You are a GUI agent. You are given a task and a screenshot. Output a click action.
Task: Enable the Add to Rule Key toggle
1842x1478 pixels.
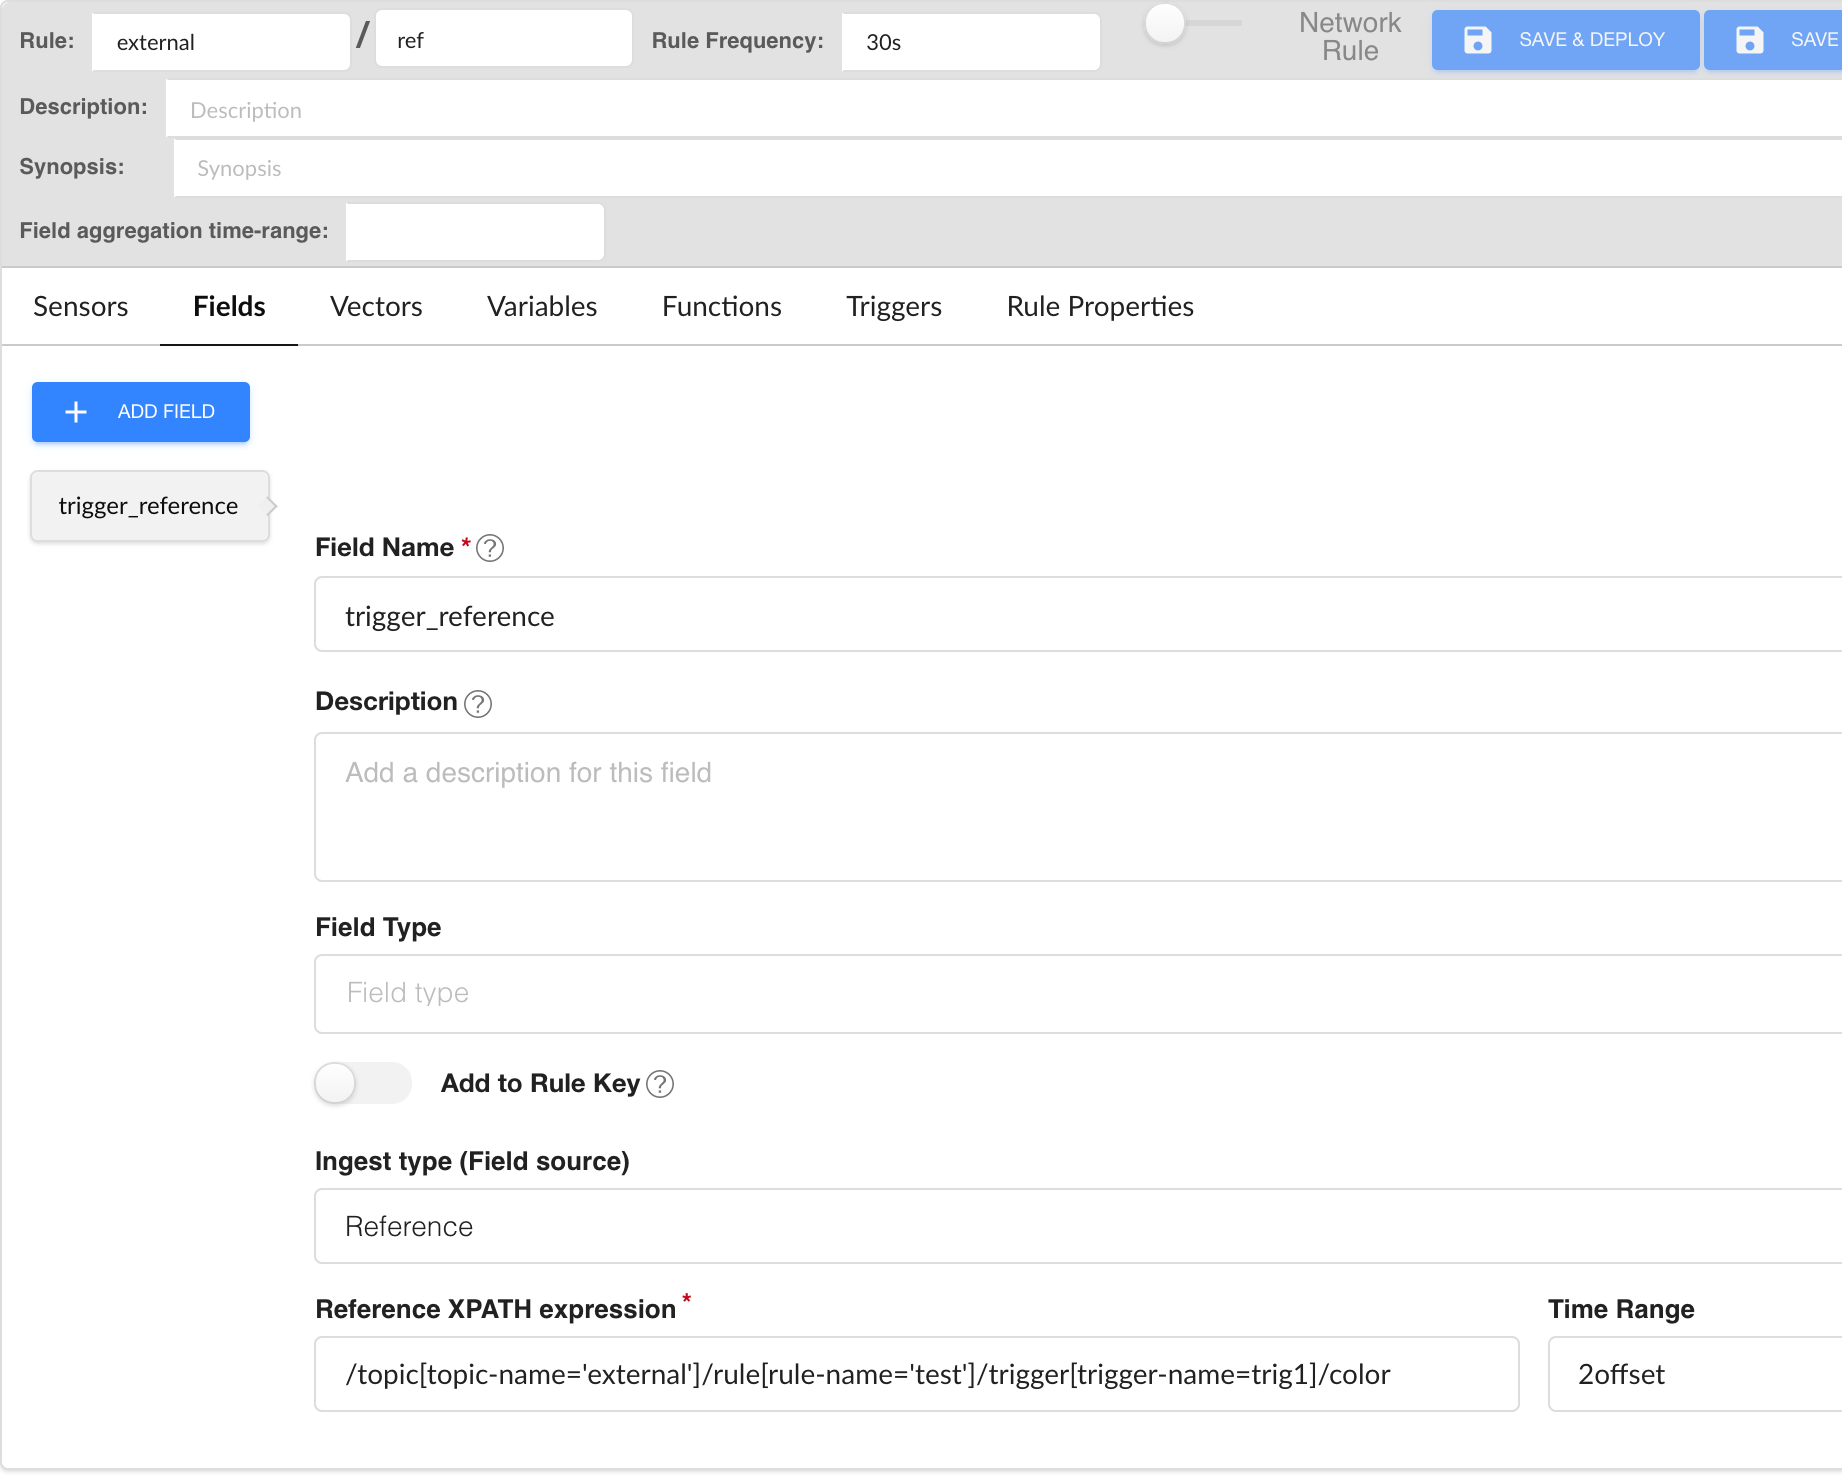(362, 1083)
